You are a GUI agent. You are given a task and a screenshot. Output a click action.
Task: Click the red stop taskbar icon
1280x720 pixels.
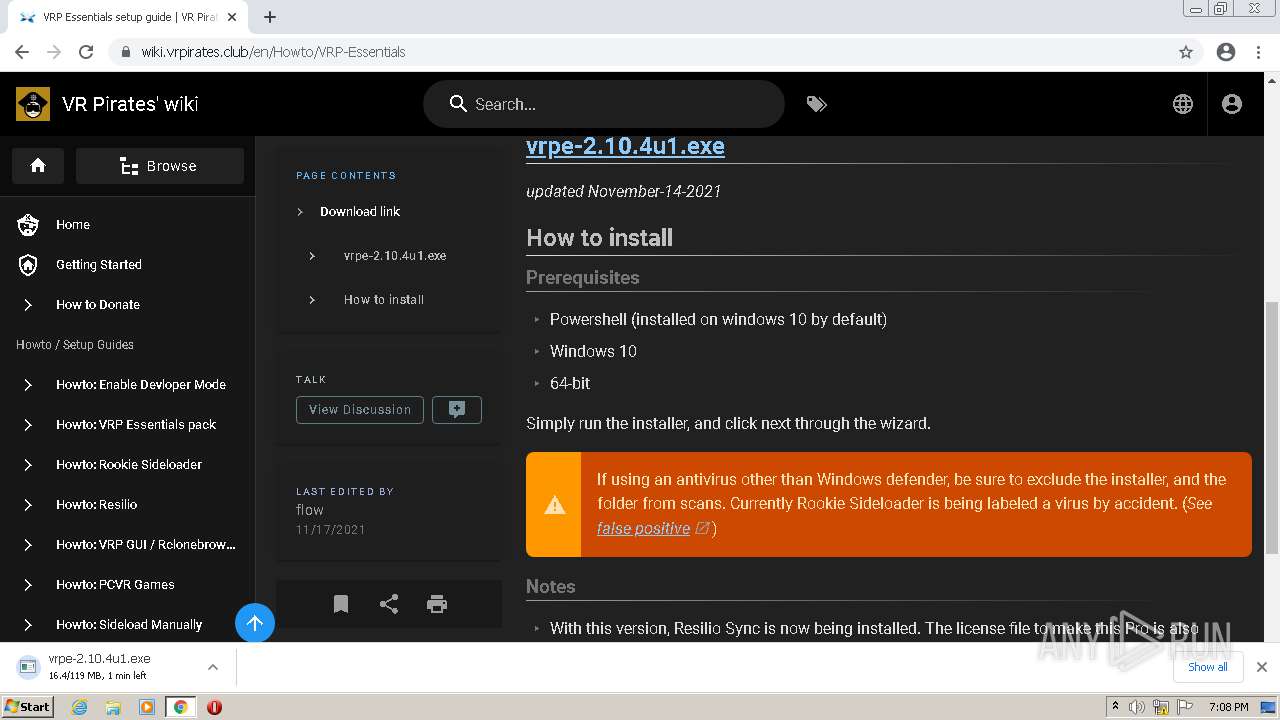tap(214, 707)
